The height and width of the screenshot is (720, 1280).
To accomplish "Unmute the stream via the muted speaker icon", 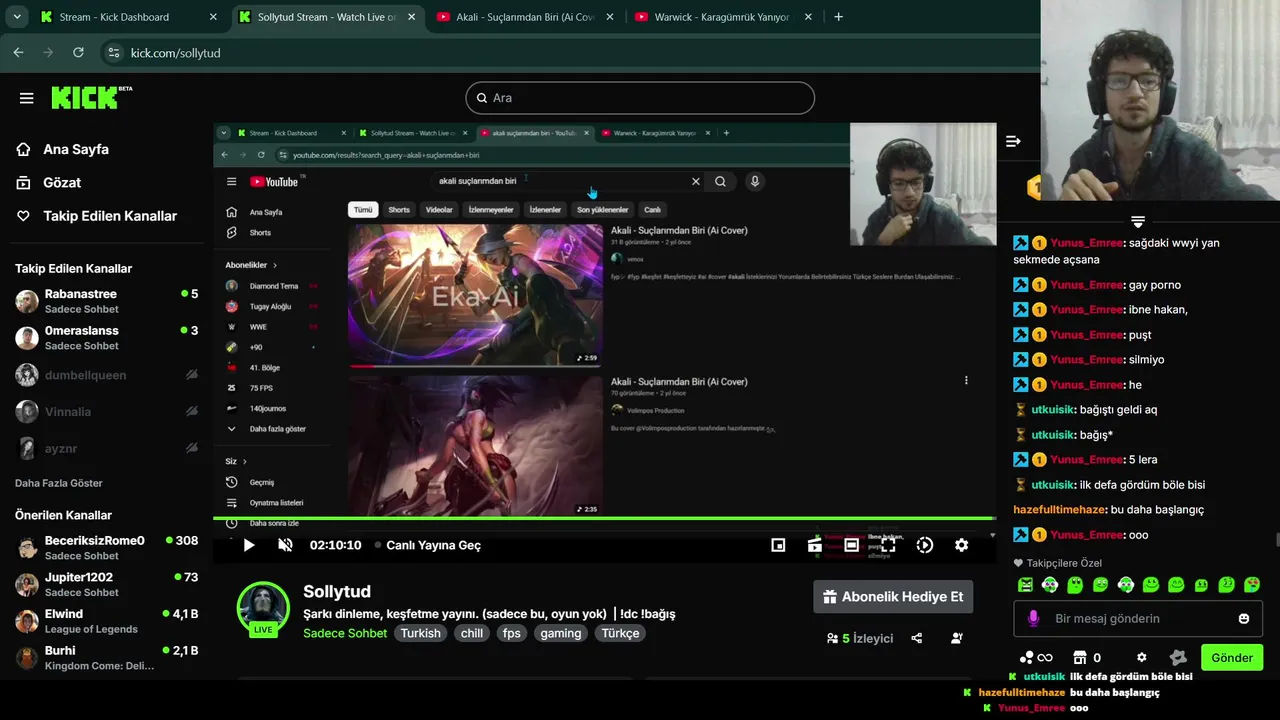I will (285, 545).
